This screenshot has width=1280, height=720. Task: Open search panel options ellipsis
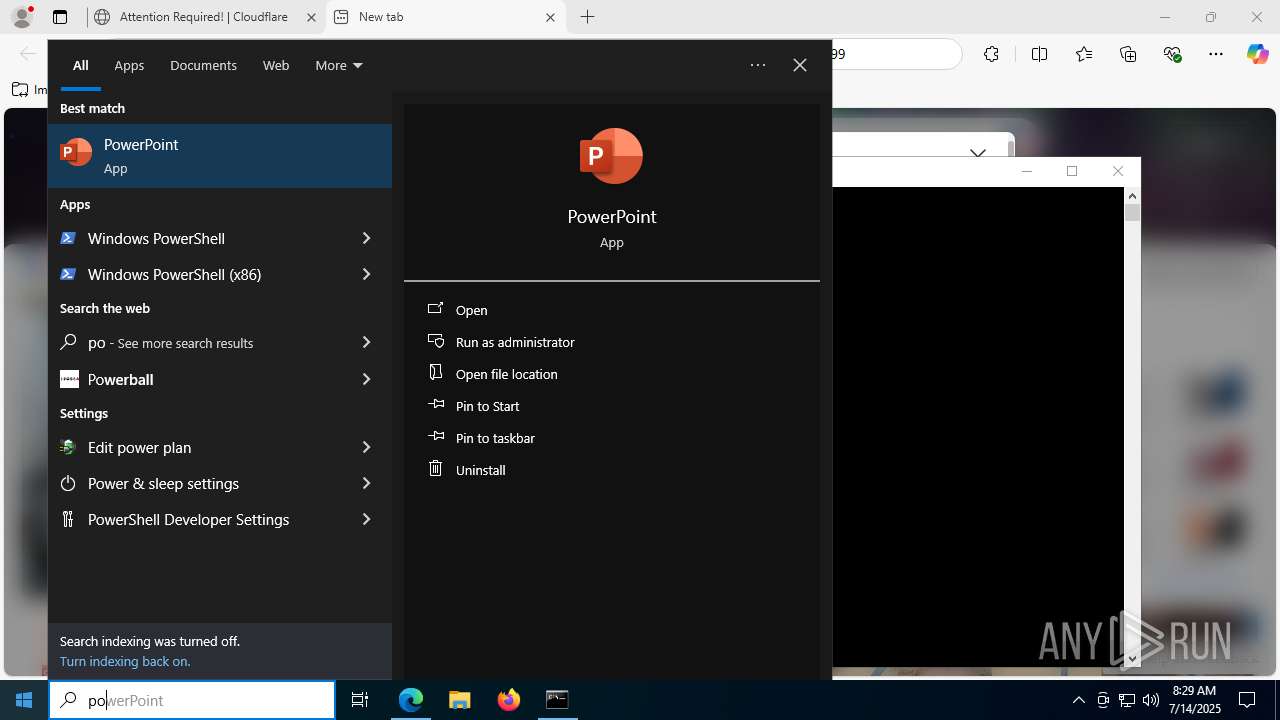pyautogui.click(x=758, y=65)
